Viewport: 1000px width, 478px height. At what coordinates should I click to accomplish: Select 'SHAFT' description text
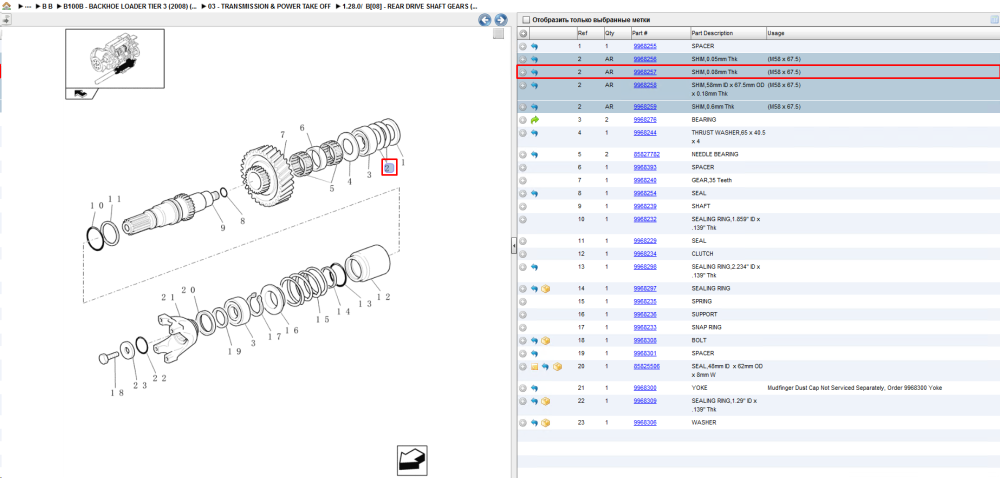pyautogui.click(x=700, y=206)
